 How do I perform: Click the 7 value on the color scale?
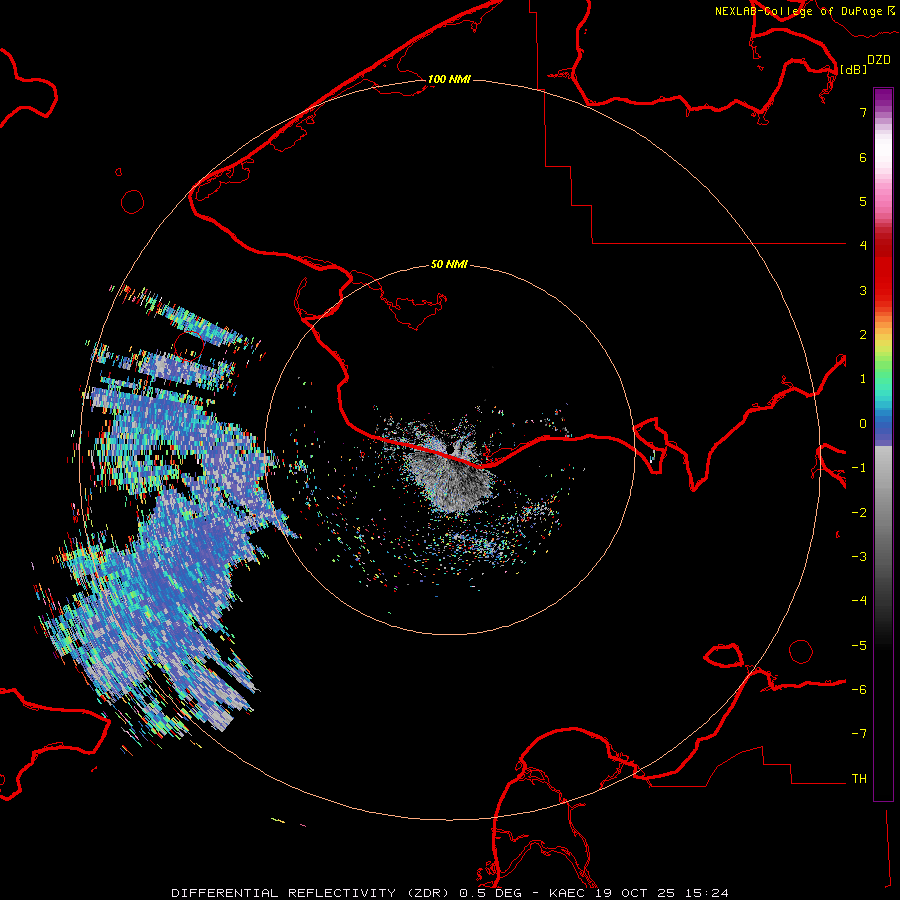point(863,112)
